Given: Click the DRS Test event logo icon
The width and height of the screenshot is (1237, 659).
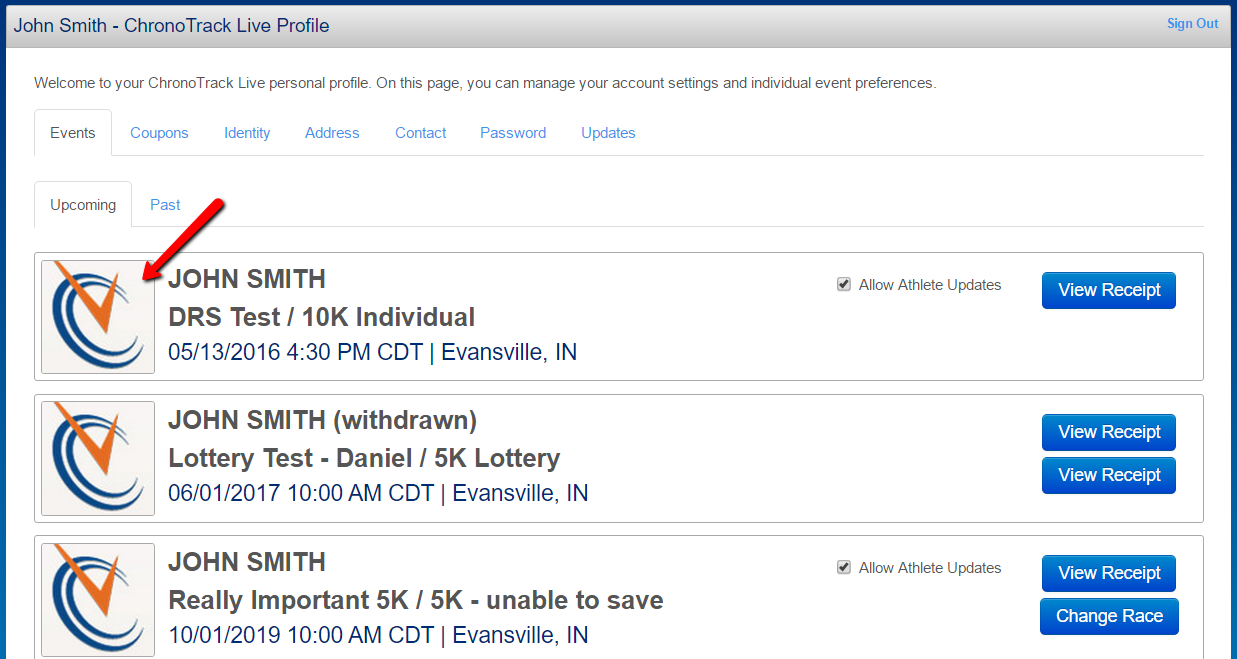Looking at the screenshot, I should tap(98, 317).
